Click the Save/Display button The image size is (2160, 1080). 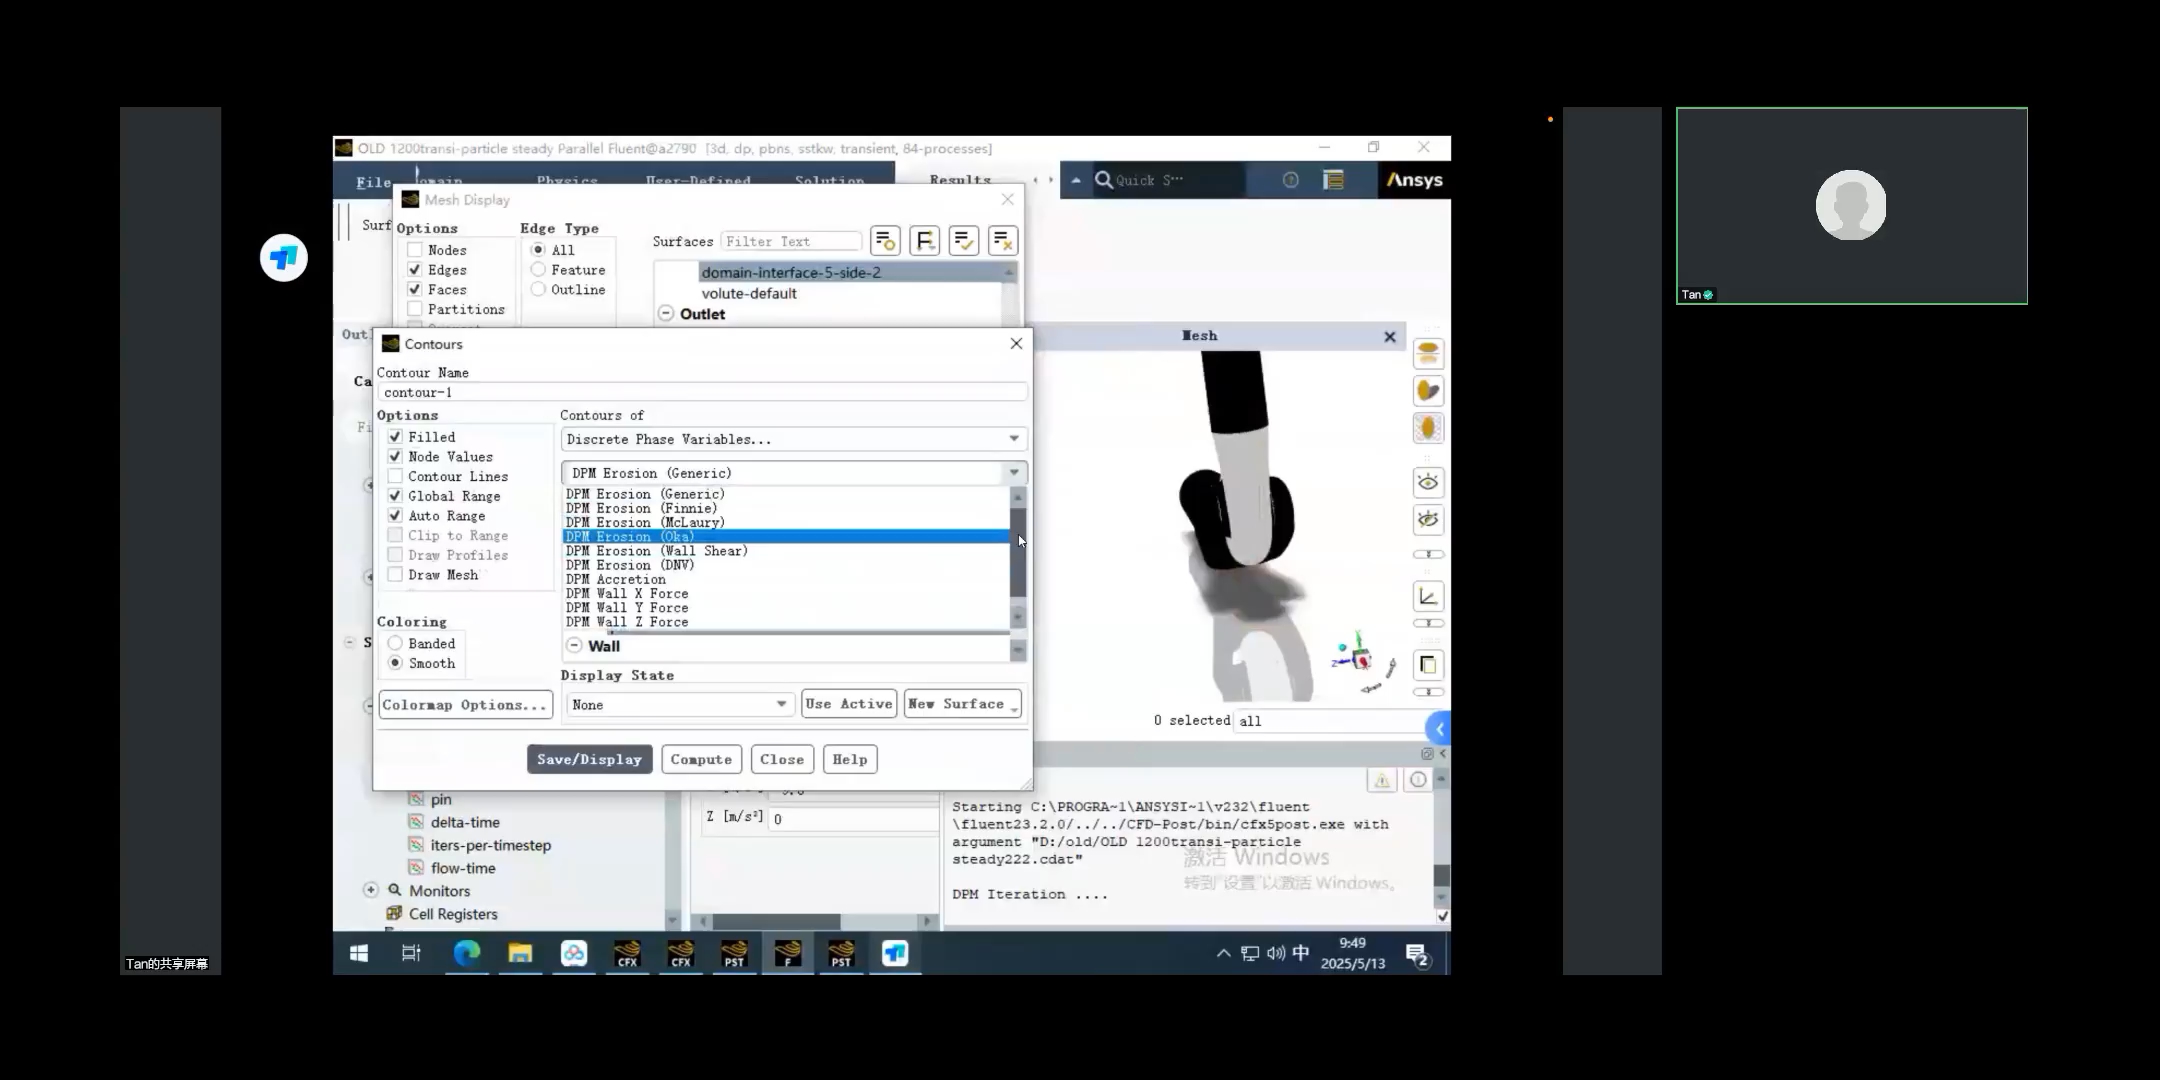[589, 760]
